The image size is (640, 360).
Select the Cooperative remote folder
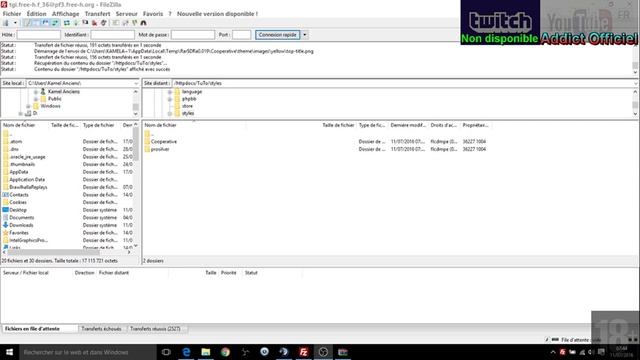[x=164, y=142]
